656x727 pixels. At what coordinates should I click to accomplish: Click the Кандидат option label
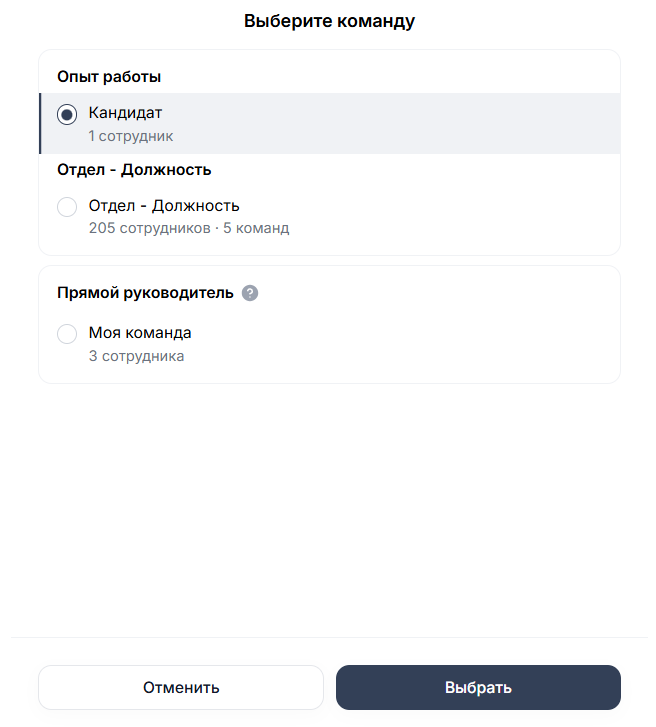[125, 113]
